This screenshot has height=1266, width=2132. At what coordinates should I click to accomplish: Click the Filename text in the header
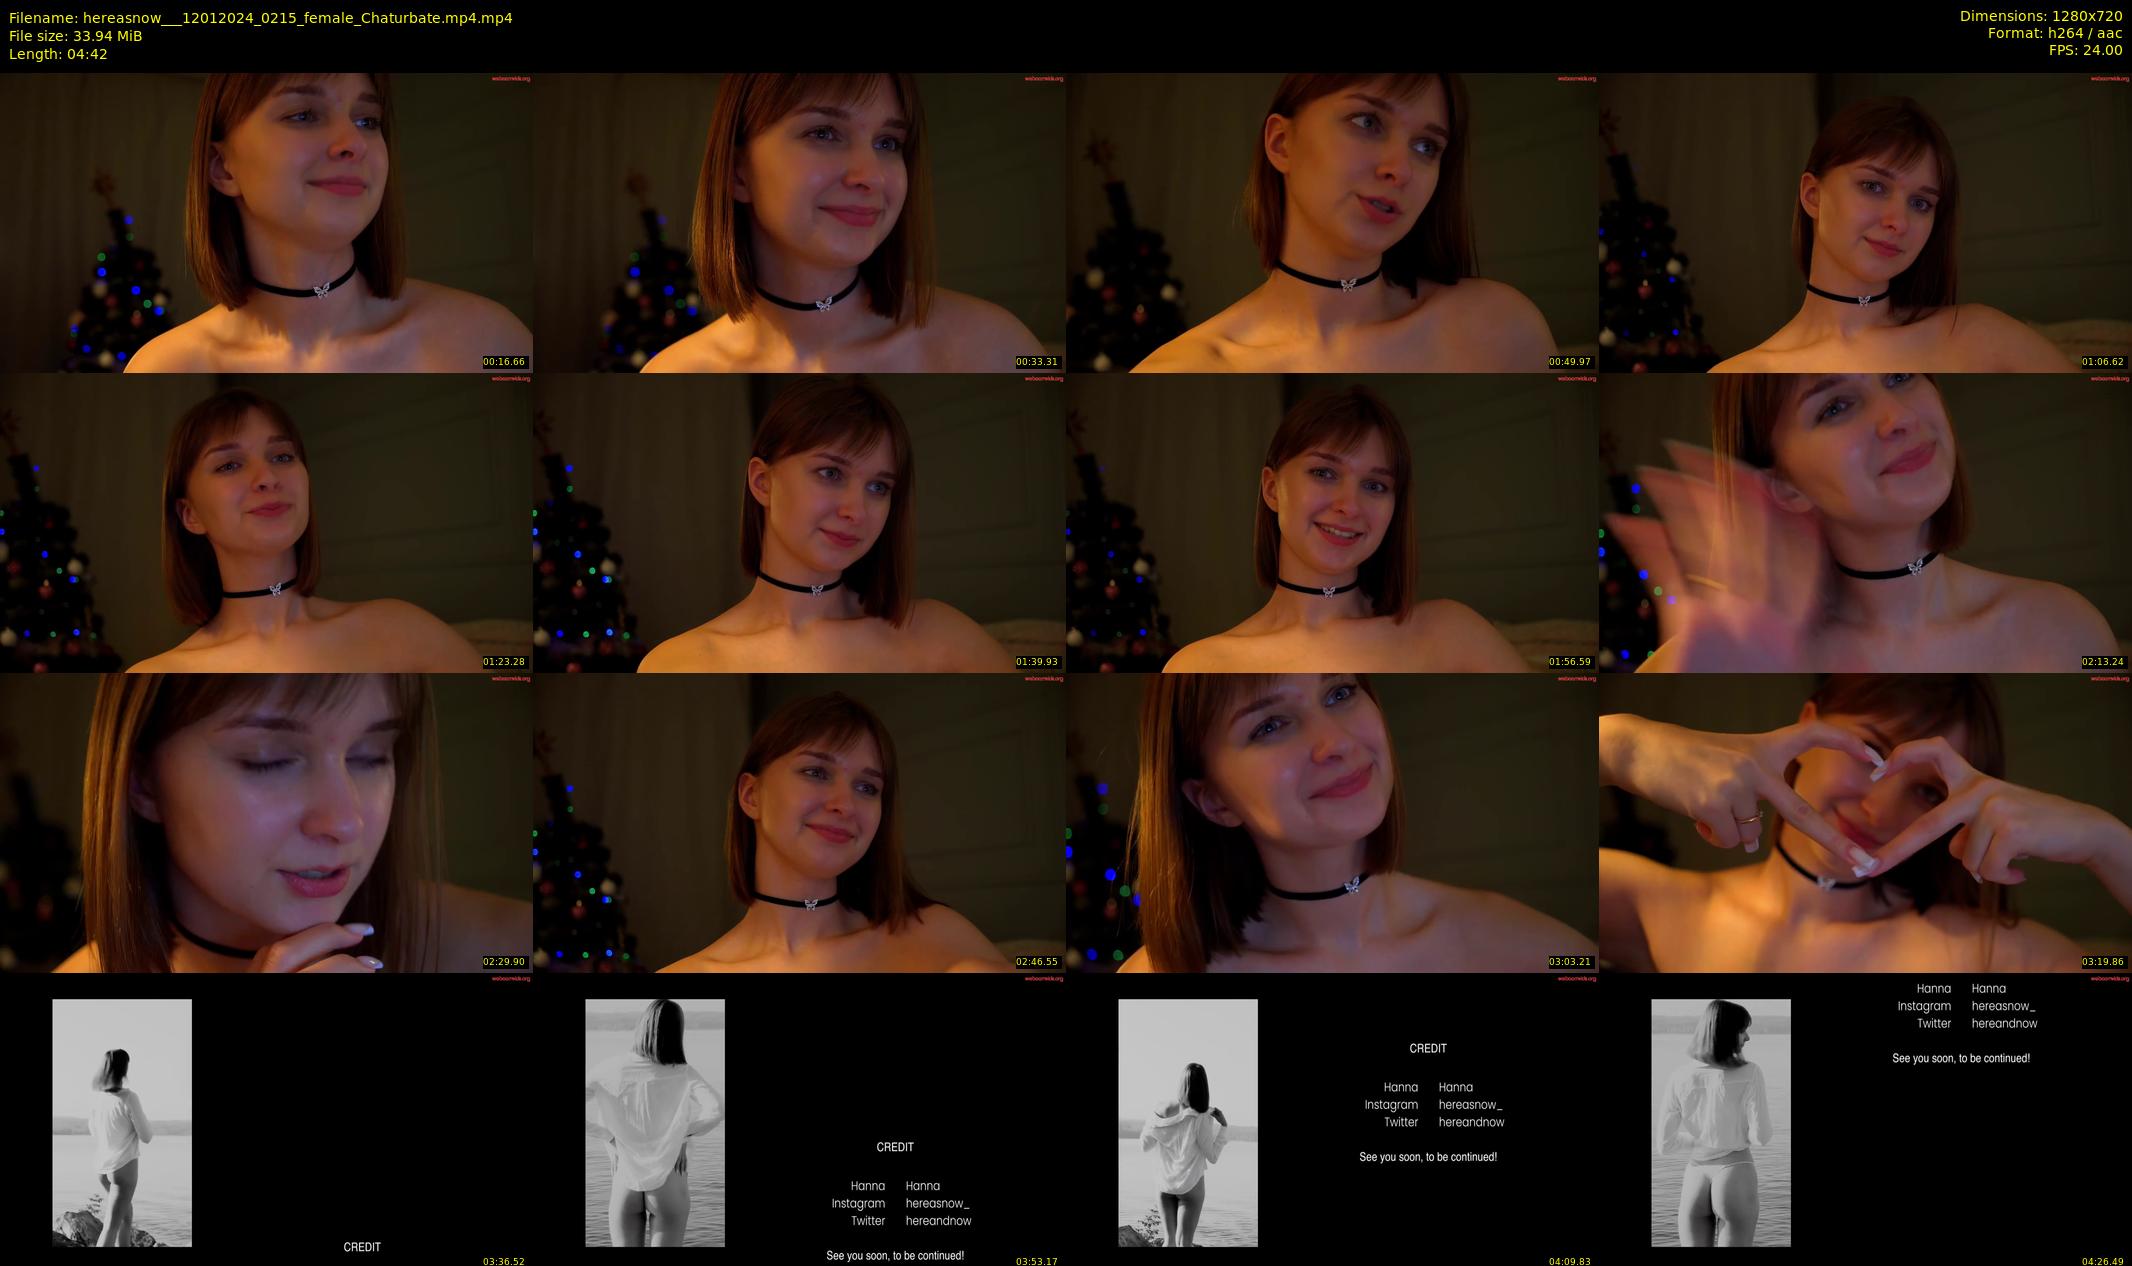[260, 17]
